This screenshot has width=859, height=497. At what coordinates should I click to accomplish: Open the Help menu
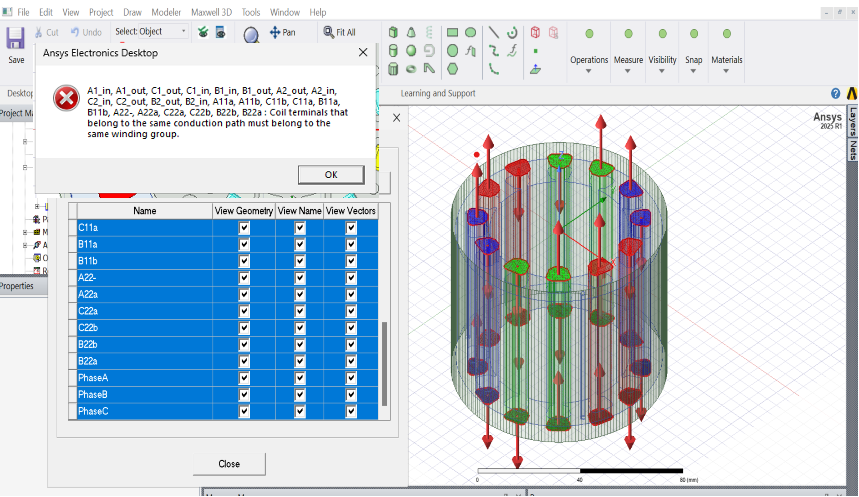click(x=318, y=12)
